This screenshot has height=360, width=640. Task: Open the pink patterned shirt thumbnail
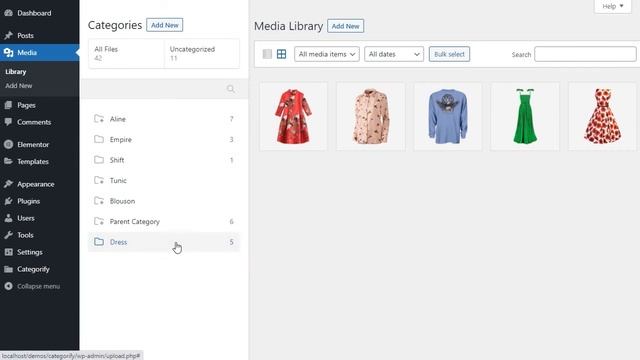[371, 116]
